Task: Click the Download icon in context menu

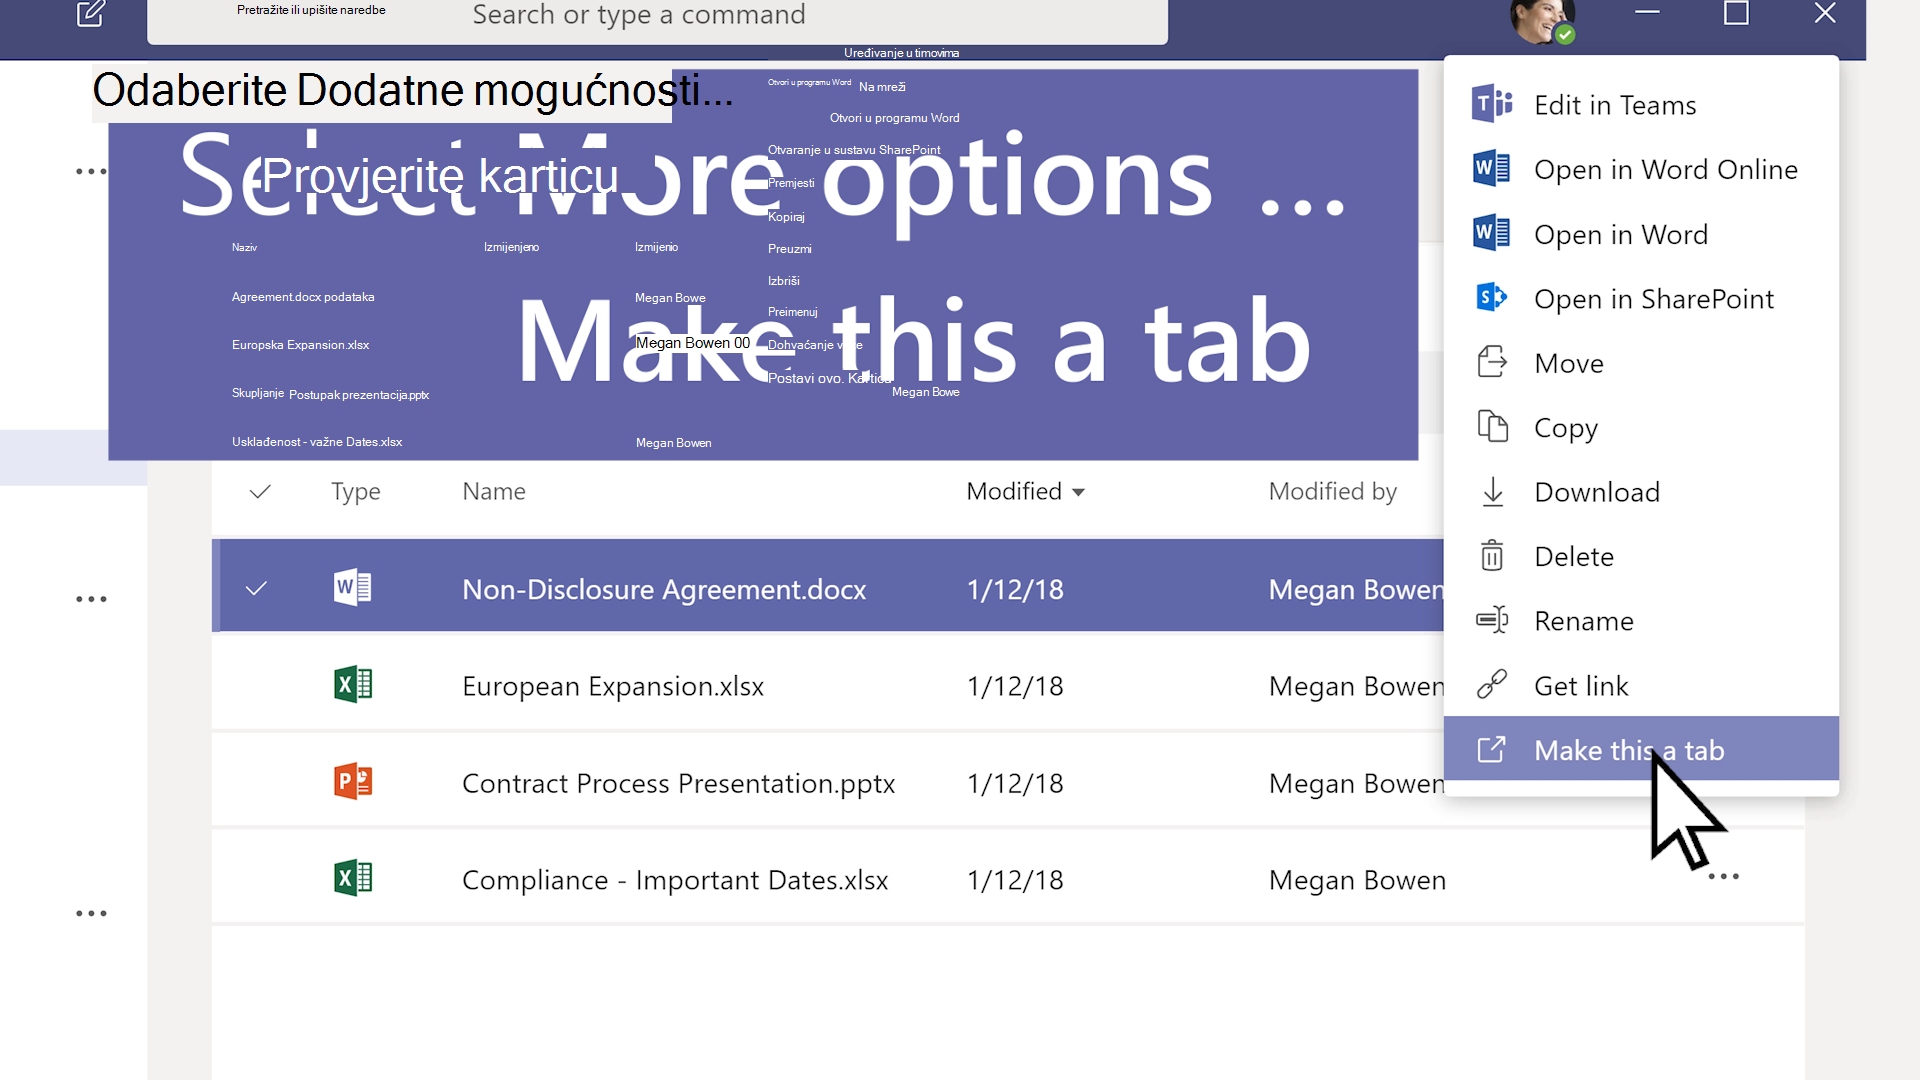Action: 1491,491
